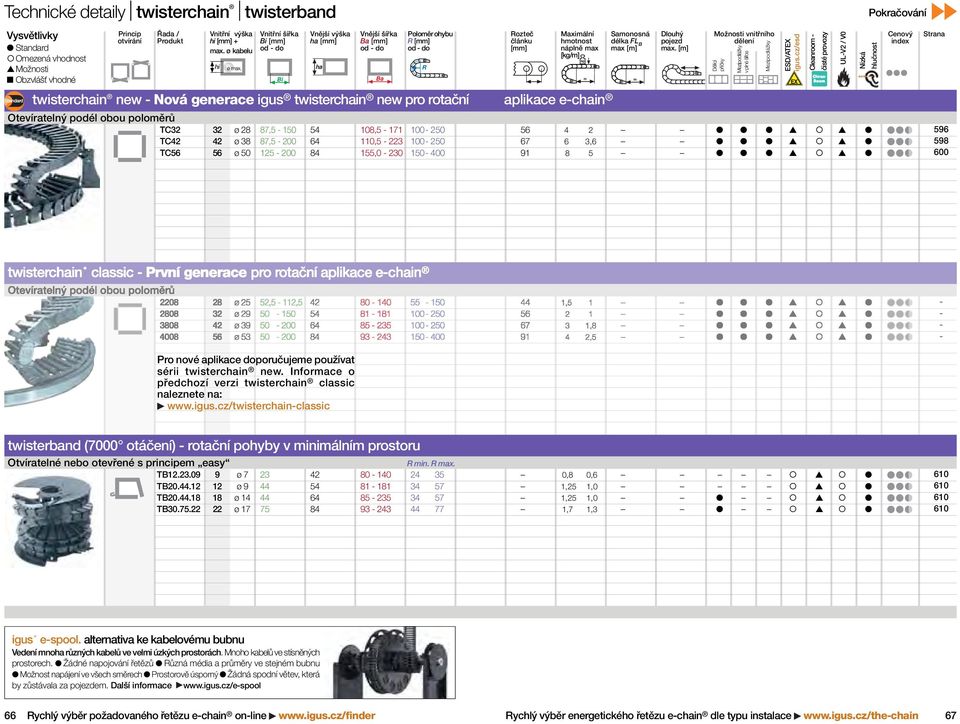Open the www.igus.cz/e-spool link

pyautogui.click(x=222, y=685)
